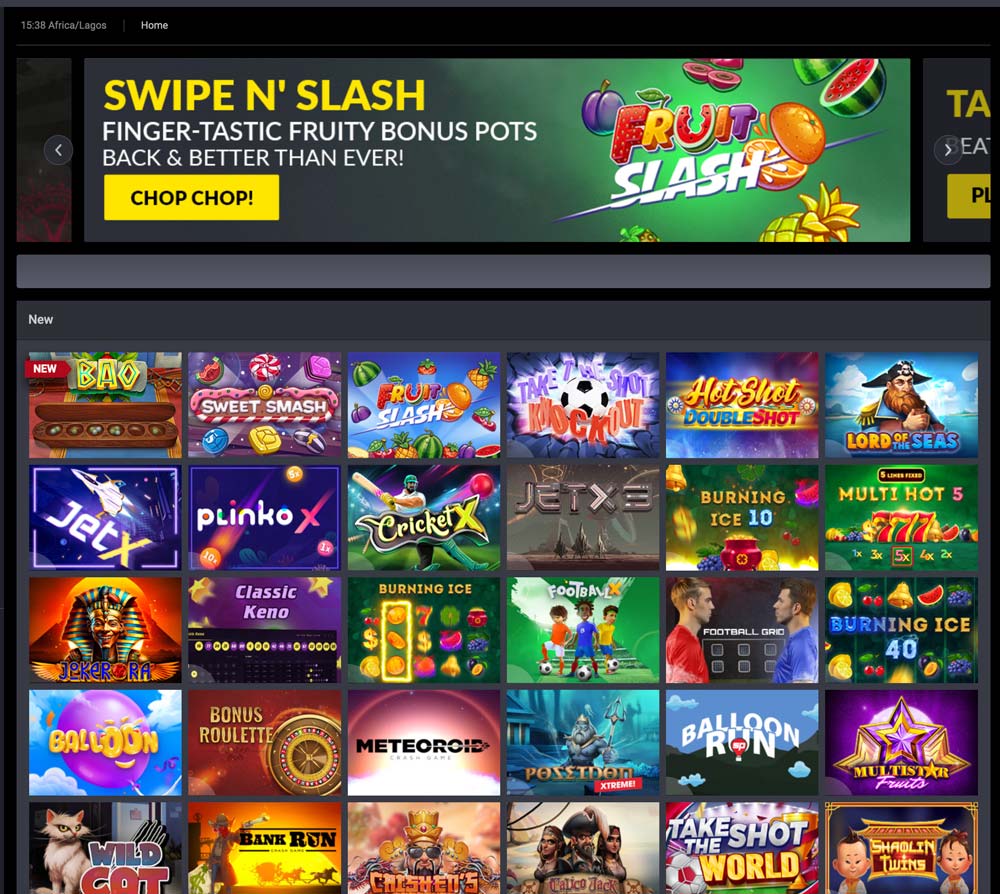
Task: Launch the CricketX game tile
Action: (x=424, y=517)
